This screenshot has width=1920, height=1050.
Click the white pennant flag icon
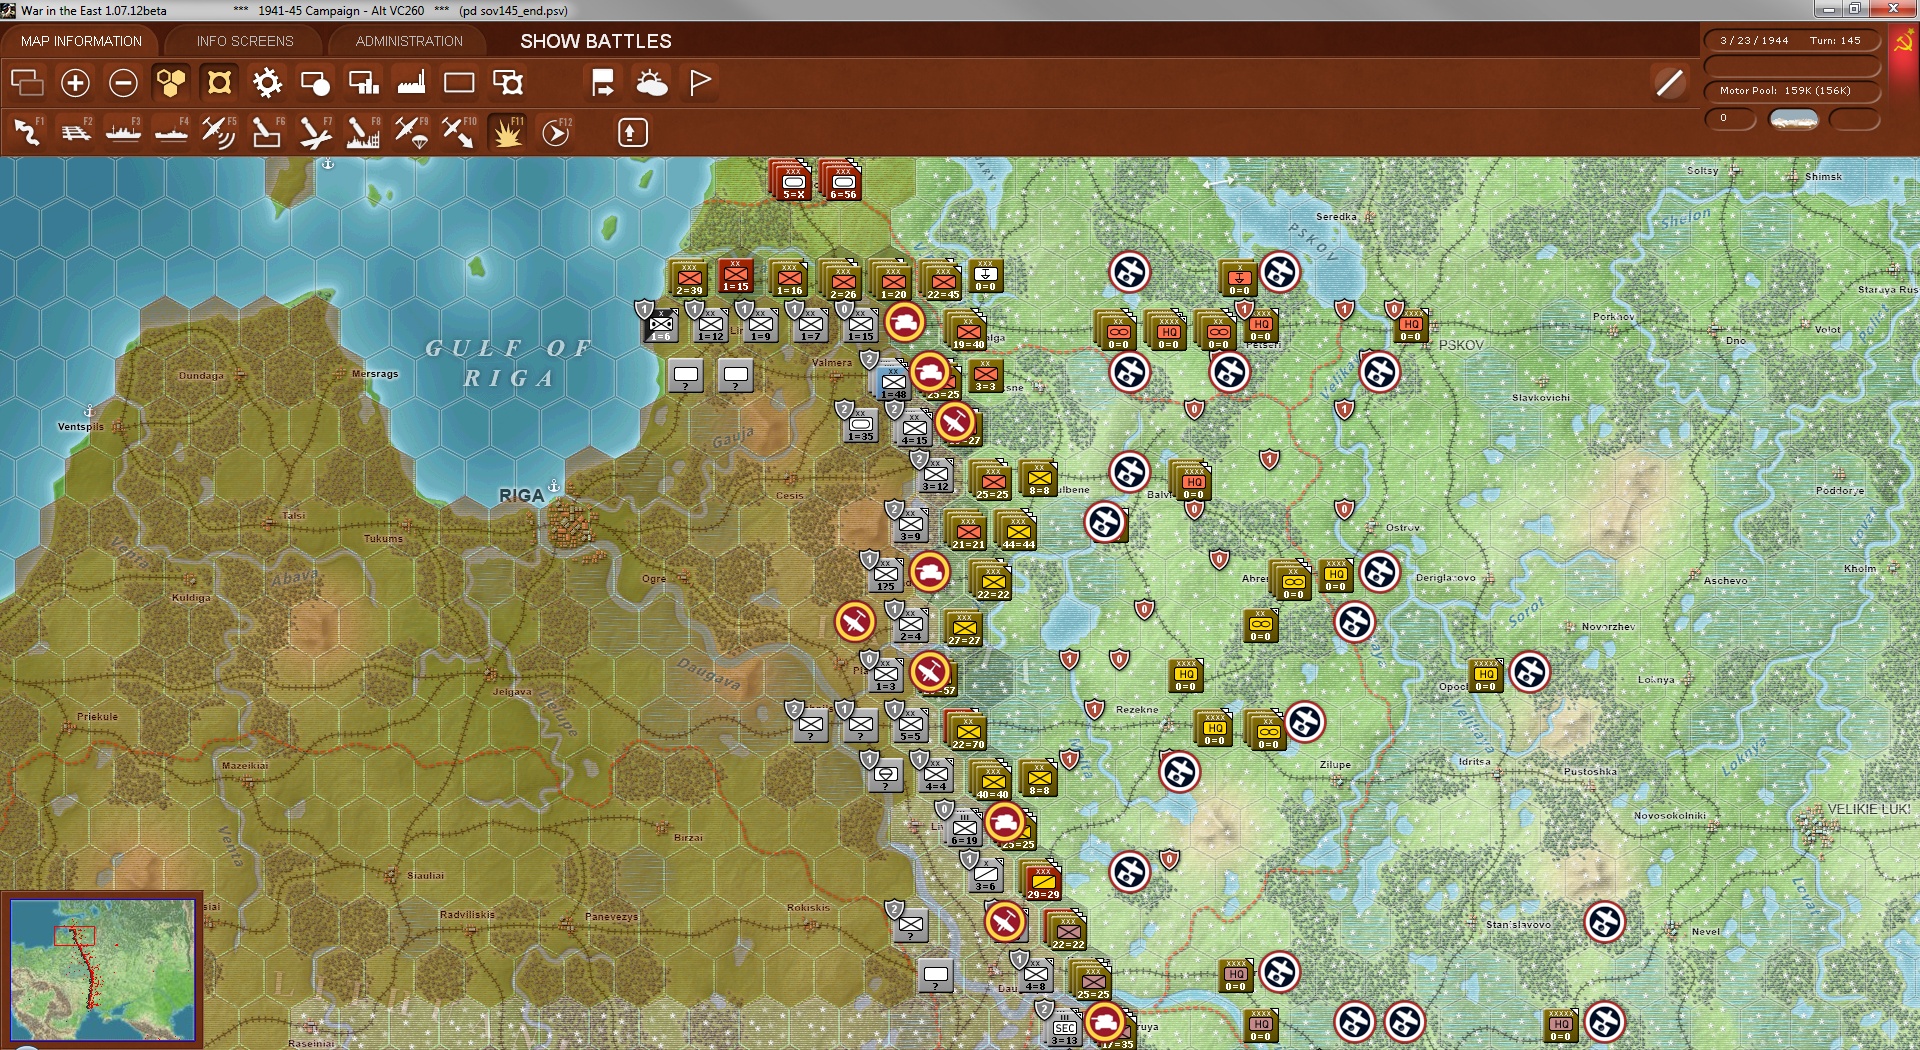[700, 82]
